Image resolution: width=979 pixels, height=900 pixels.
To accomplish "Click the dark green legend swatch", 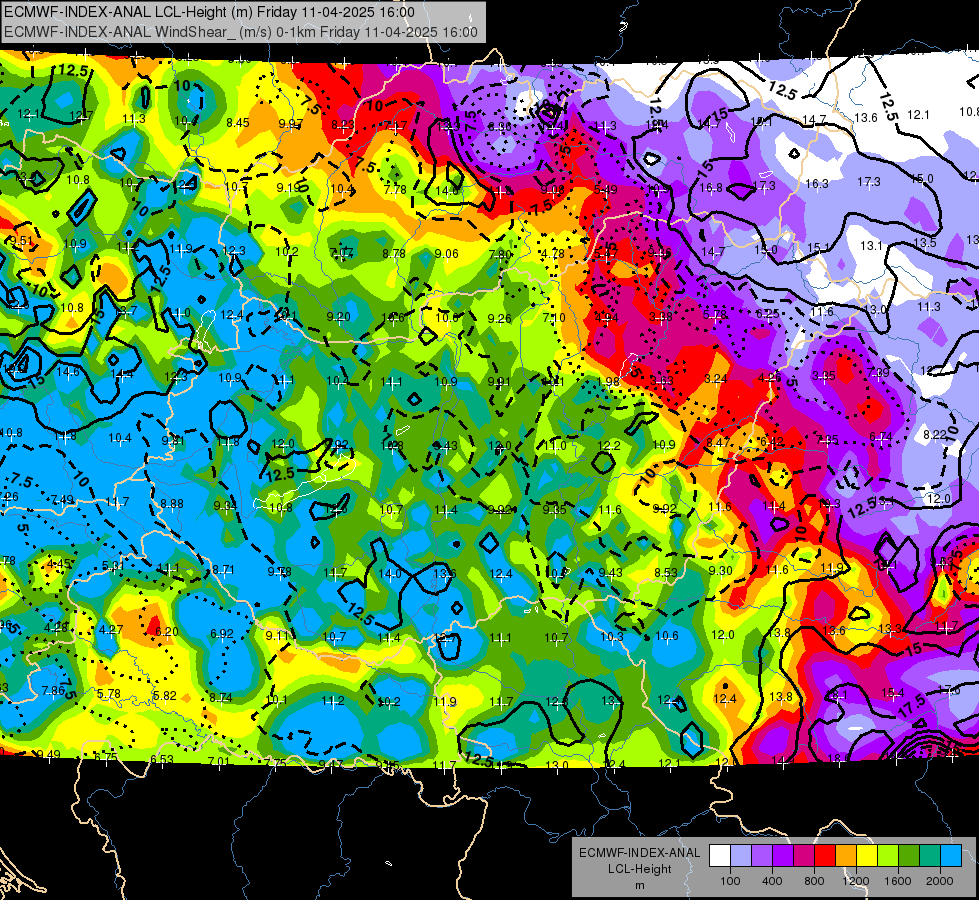I will coord(909,856).
